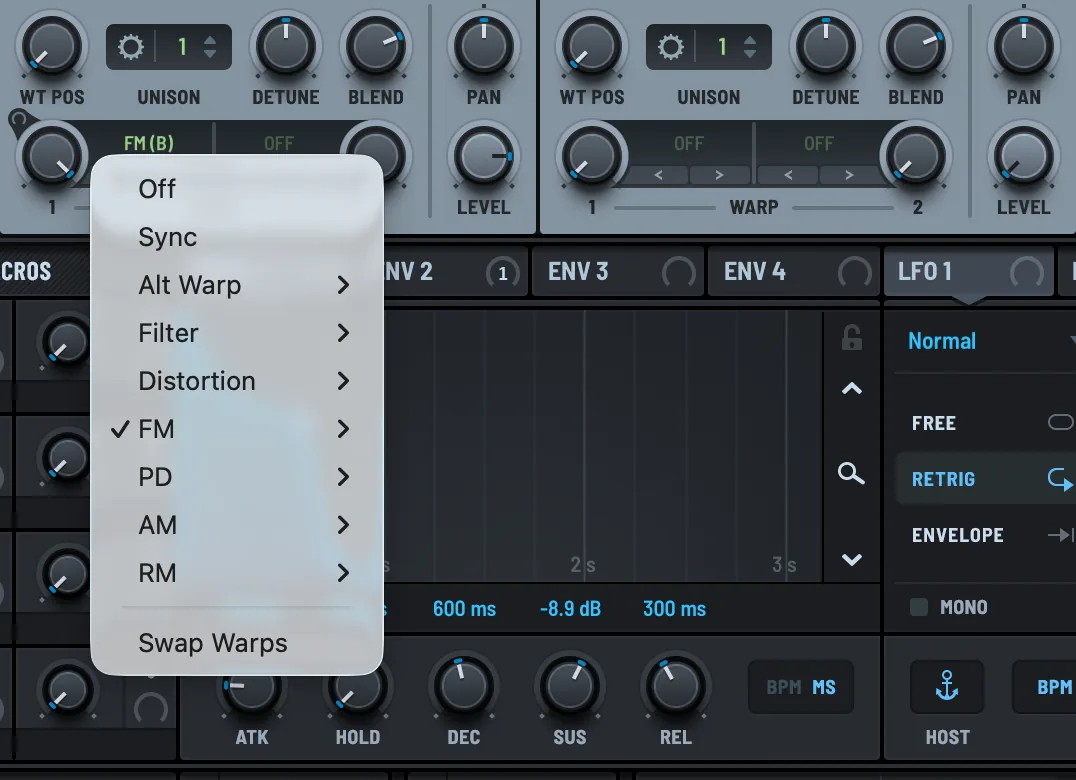Open oscillator A unison settings gear

coord(131,47)
